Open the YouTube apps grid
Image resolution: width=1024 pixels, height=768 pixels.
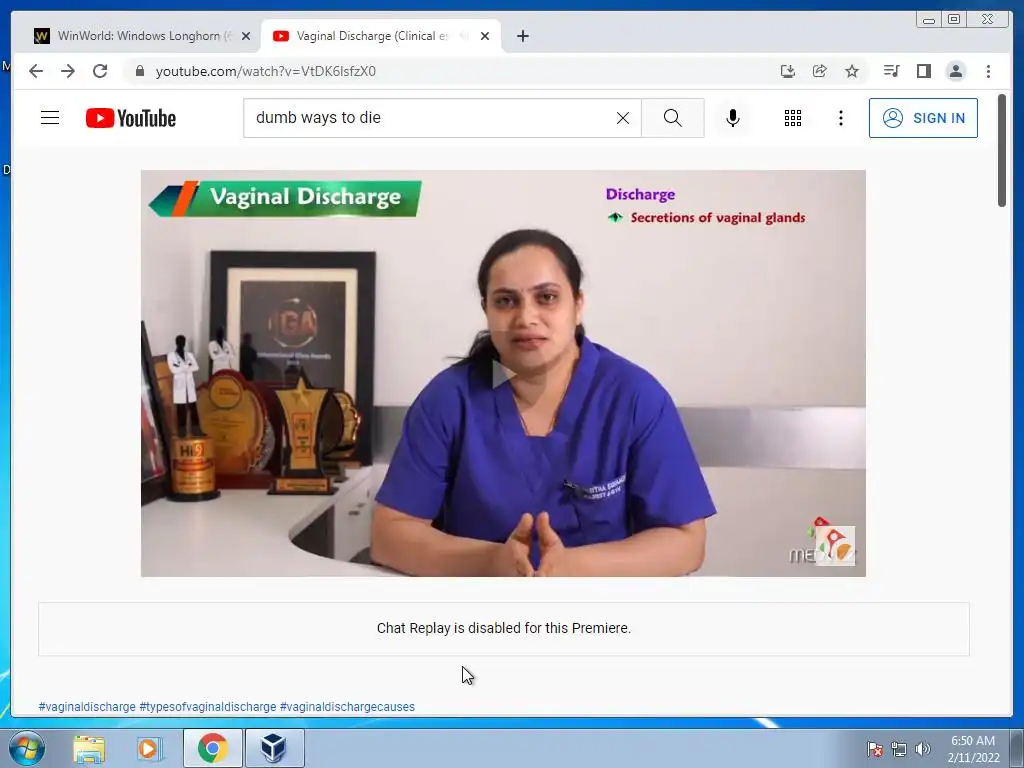(x=793, y=118)
